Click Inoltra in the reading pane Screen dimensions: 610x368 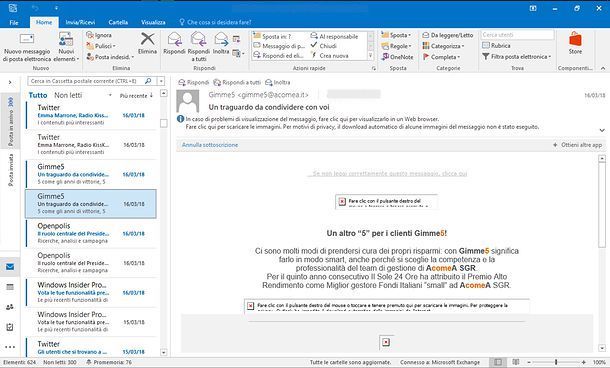[x=277, y=82]
